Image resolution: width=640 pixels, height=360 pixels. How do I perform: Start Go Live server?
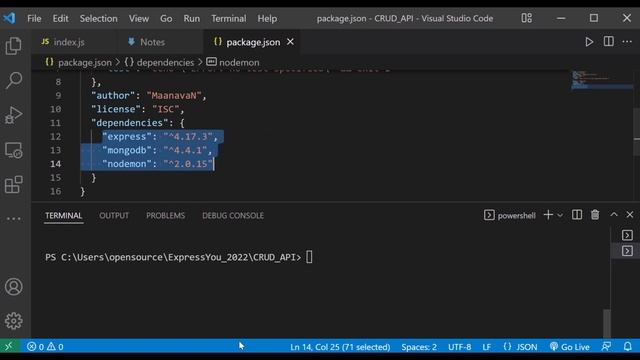(x=569, y=347)
